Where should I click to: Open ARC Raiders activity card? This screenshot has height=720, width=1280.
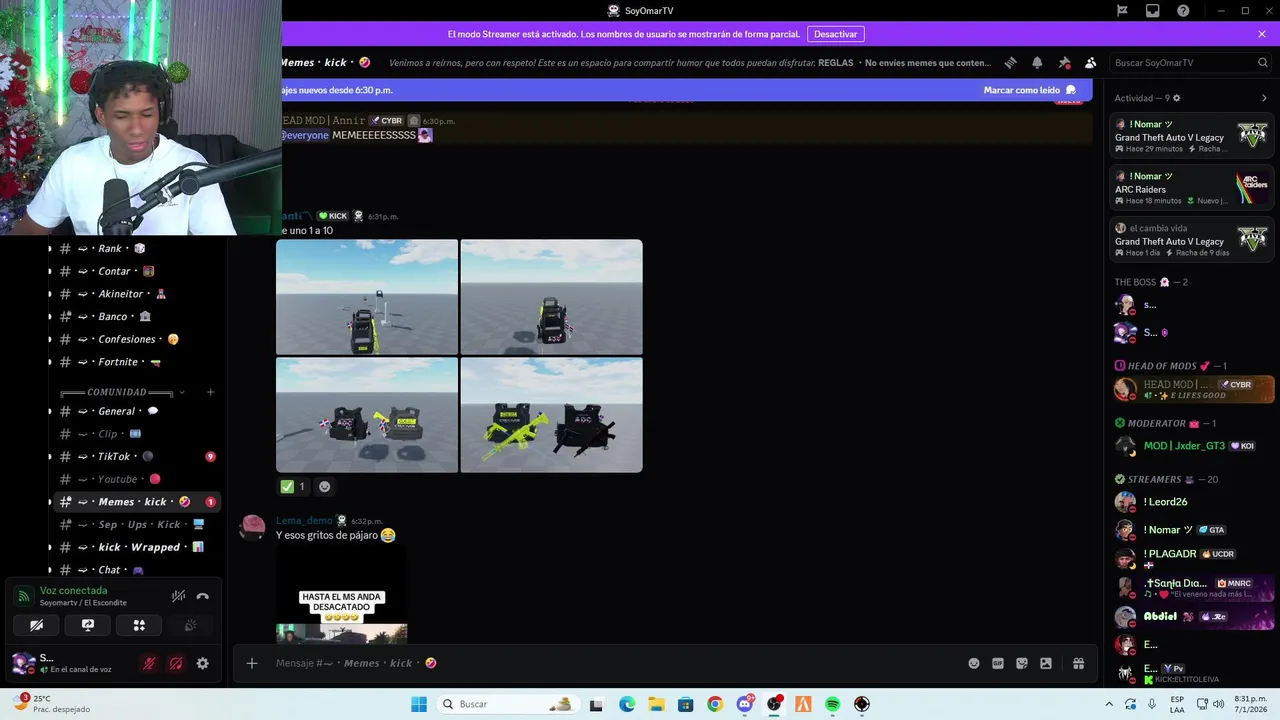[x=1191, y=189]
